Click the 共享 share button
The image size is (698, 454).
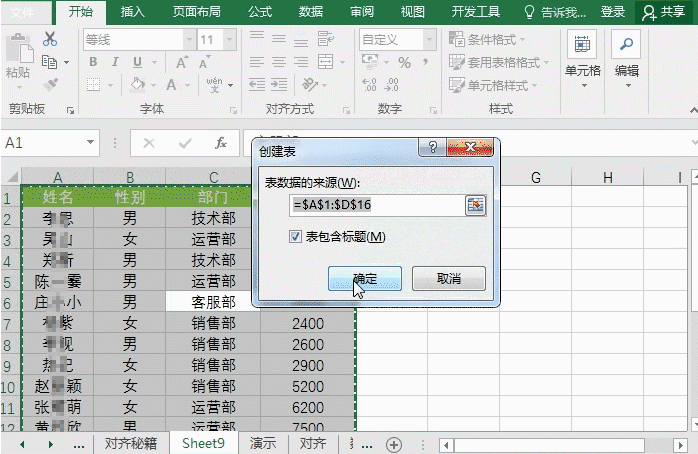pos(663,12)
